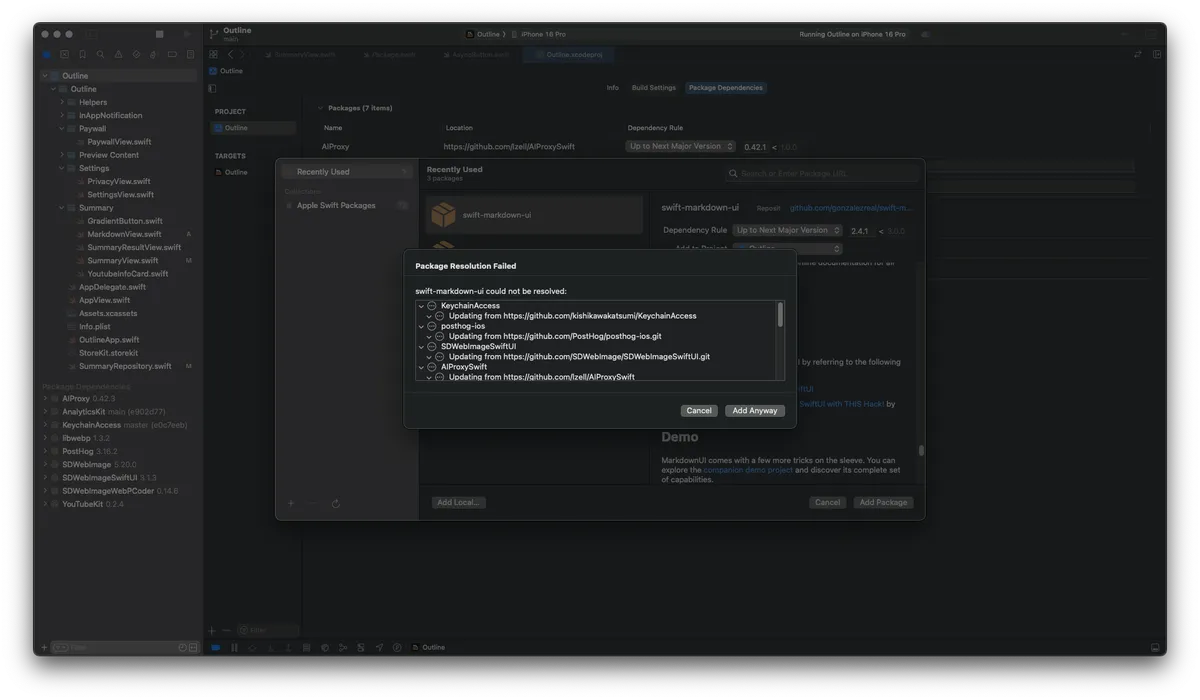
Task: Collapse the Paywall folder
Action: [61, 129]
